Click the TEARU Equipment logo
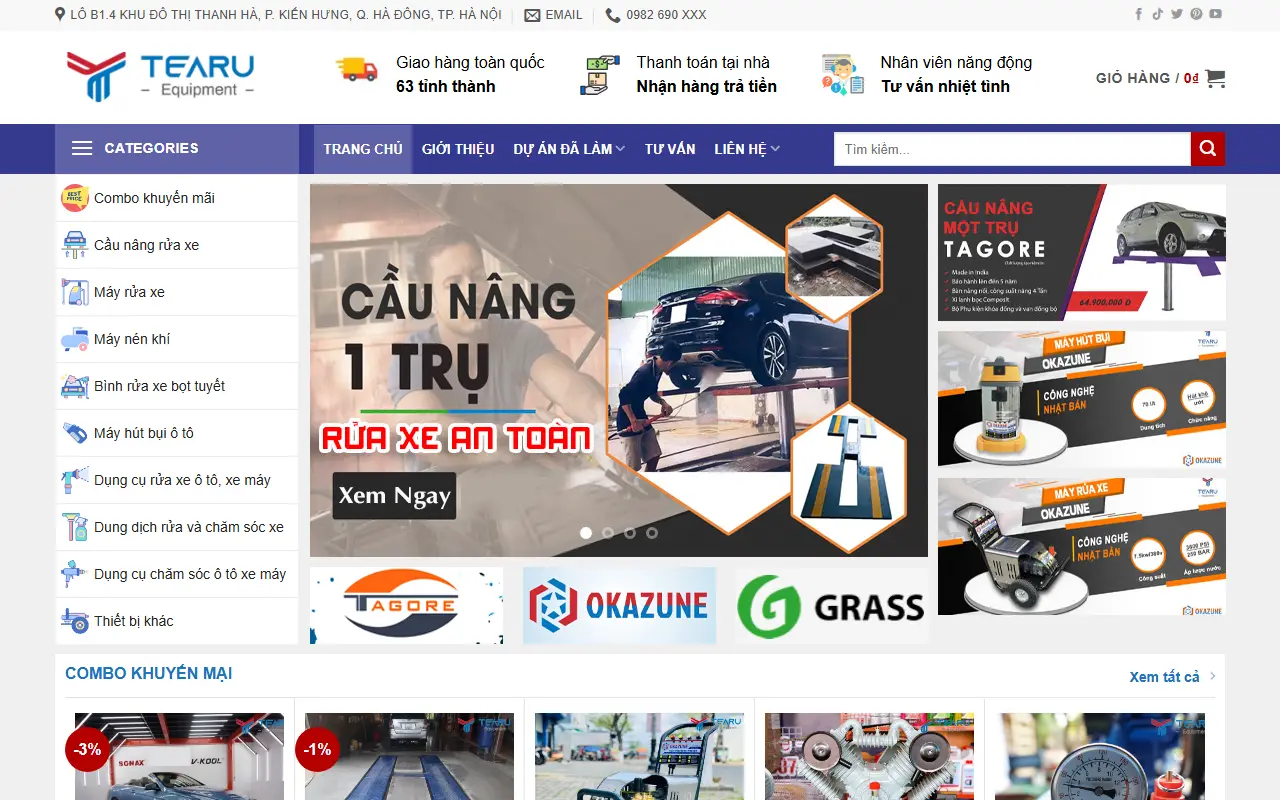The width and height of the screenshot is (1280, 800). pyautogui.click(x=160, y=77)
